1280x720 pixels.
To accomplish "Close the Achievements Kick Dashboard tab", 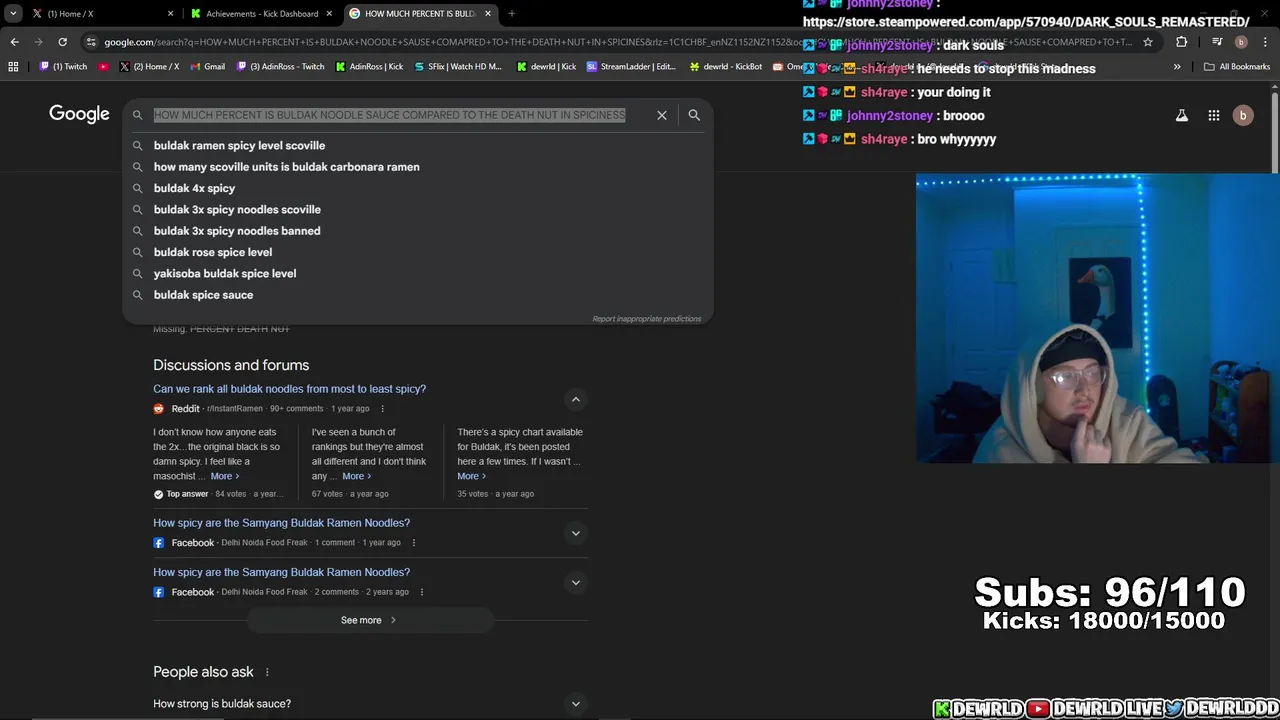I will [x=329, y=14].
